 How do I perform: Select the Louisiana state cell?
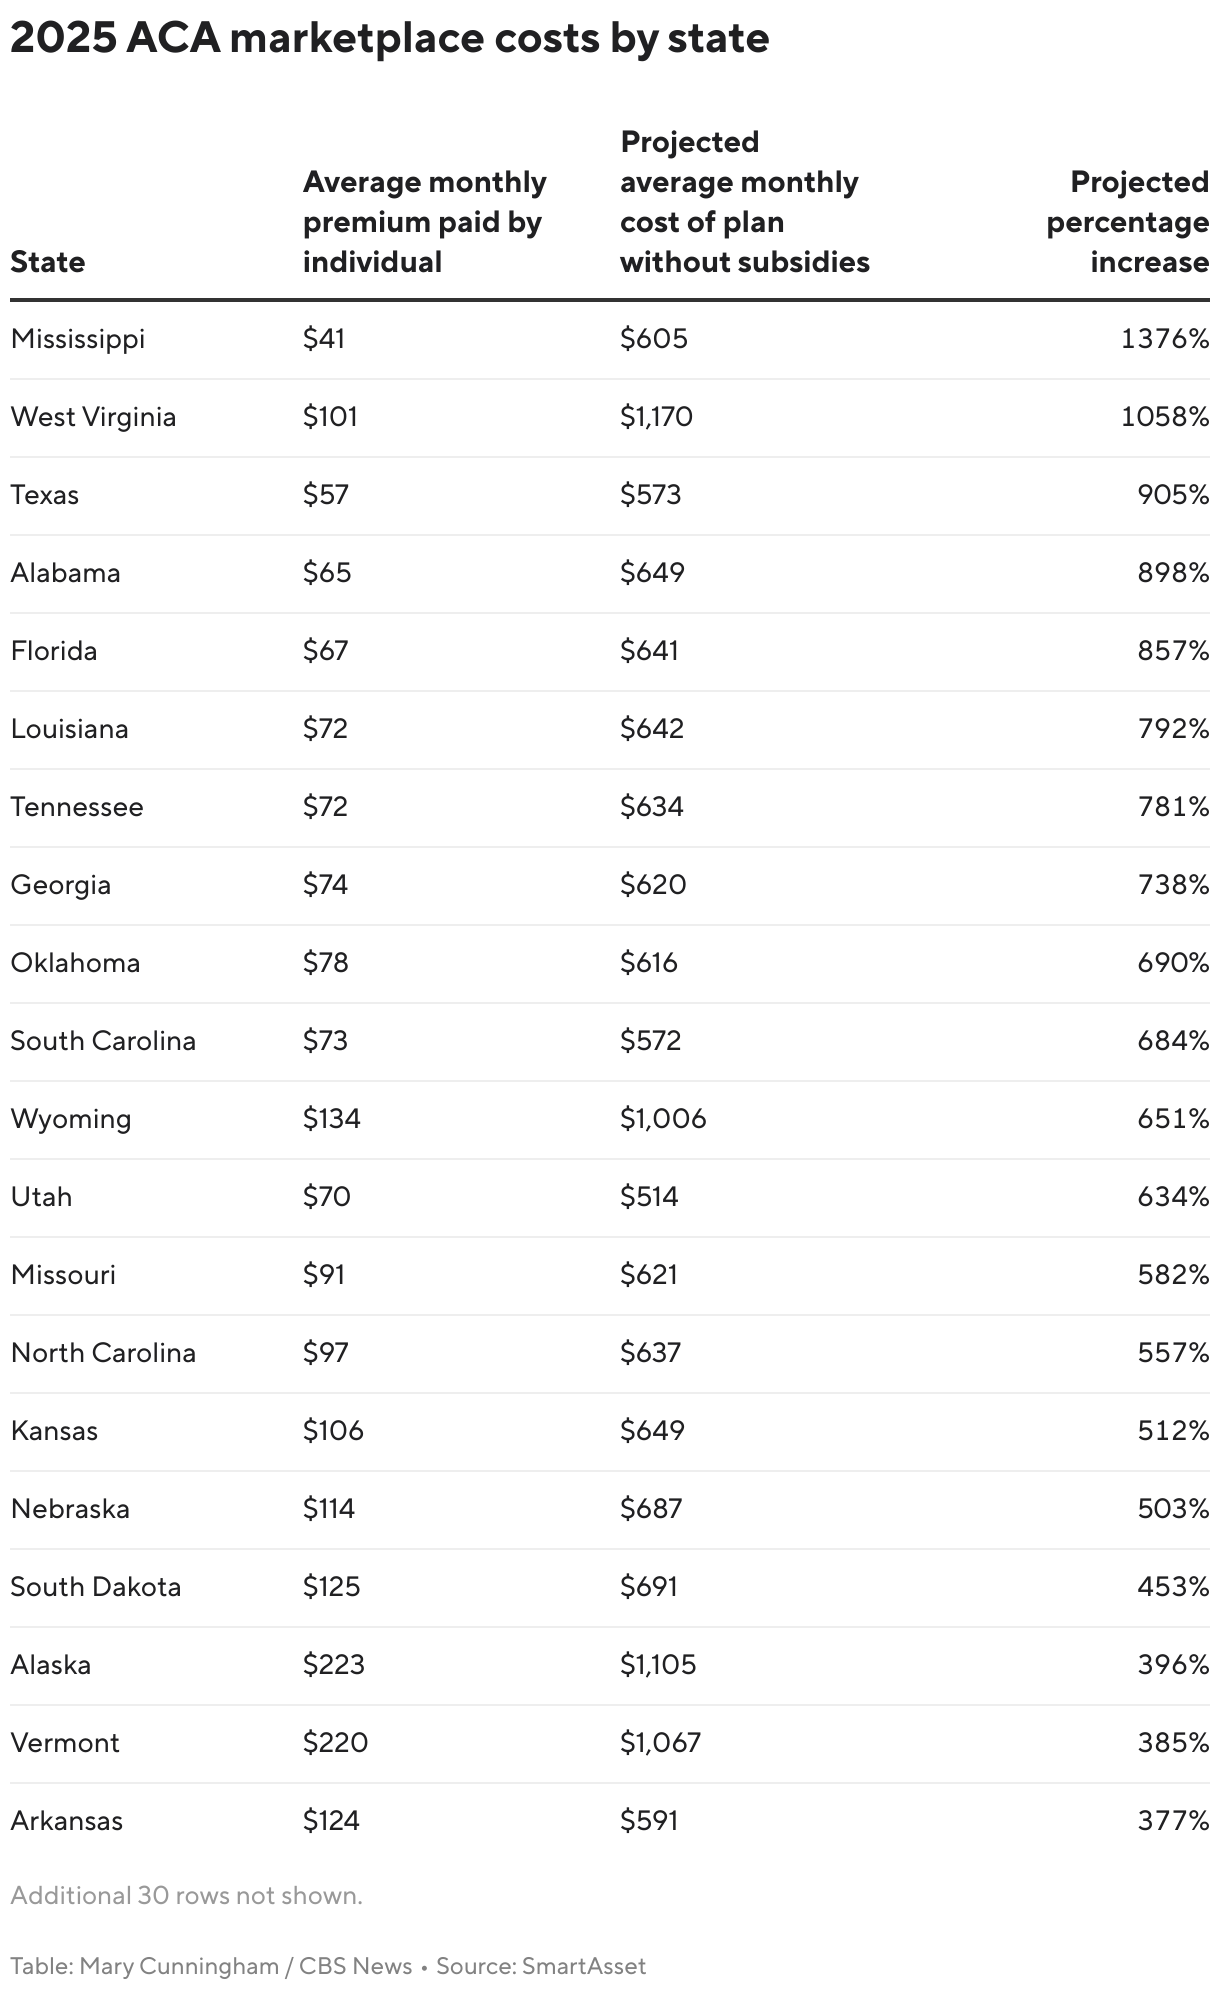click(x=70, y=729)
